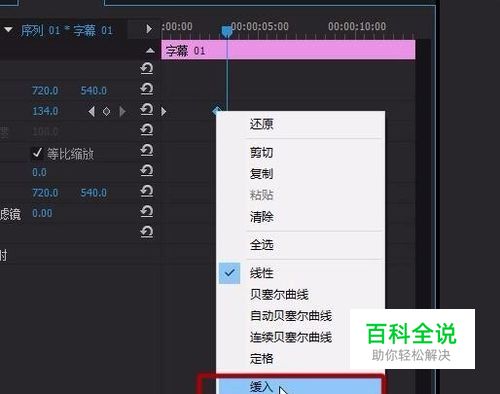The height and width of the screenshot is (394, 500).
Task: Click 720.0 value in row above 134.0
Action: click(45, 91)
